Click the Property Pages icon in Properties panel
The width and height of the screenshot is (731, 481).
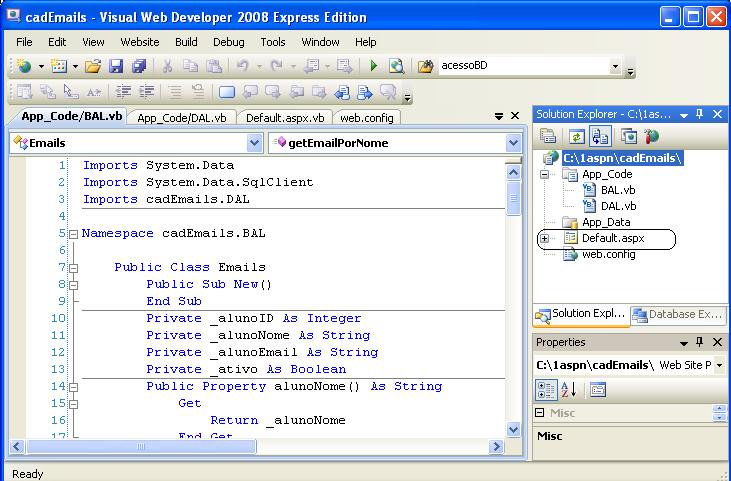(598, 390)
